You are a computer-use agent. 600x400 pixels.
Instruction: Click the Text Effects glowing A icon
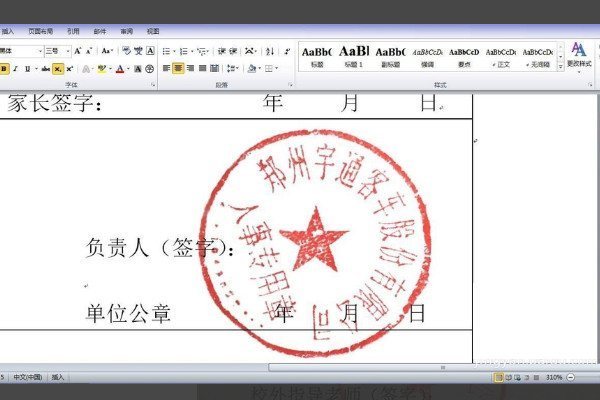coord(86,69)
